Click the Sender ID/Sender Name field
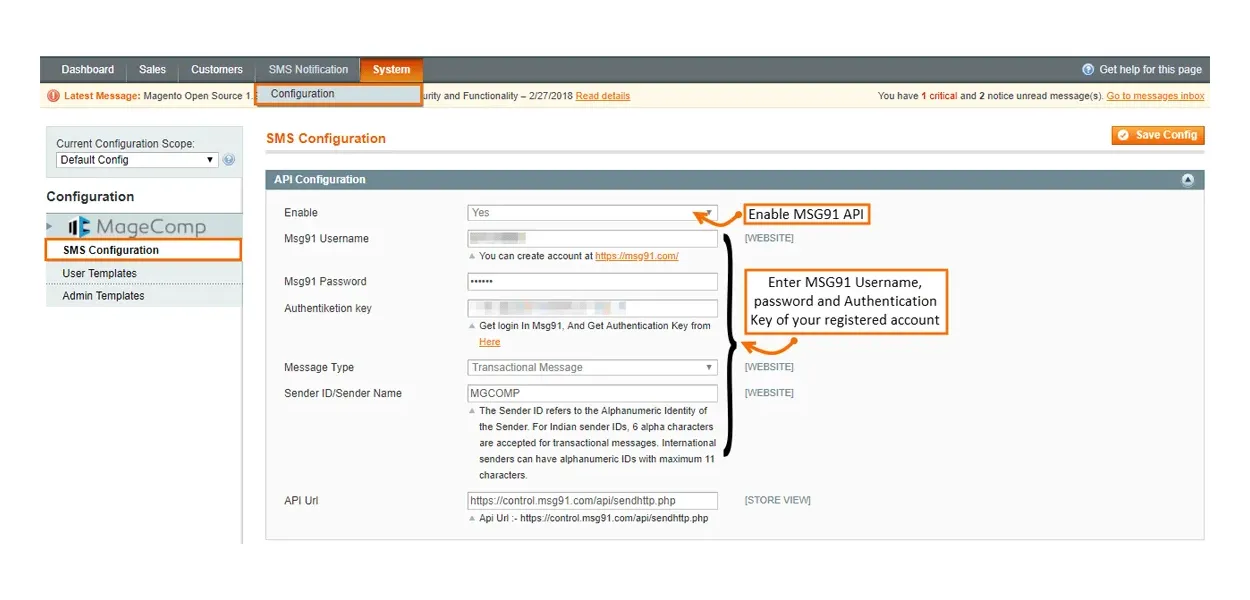Screen dimensions: 1250x600 pyautogui.click(x=592, y=394)
